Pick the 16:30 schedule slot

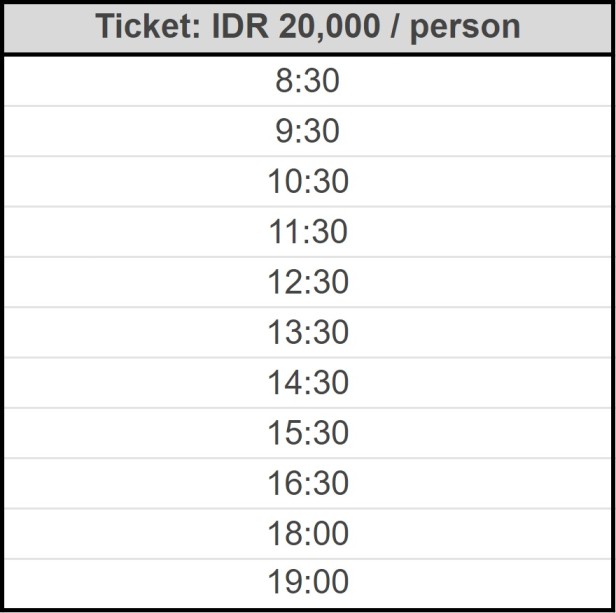pyautogui.click(x=308, y=483)
